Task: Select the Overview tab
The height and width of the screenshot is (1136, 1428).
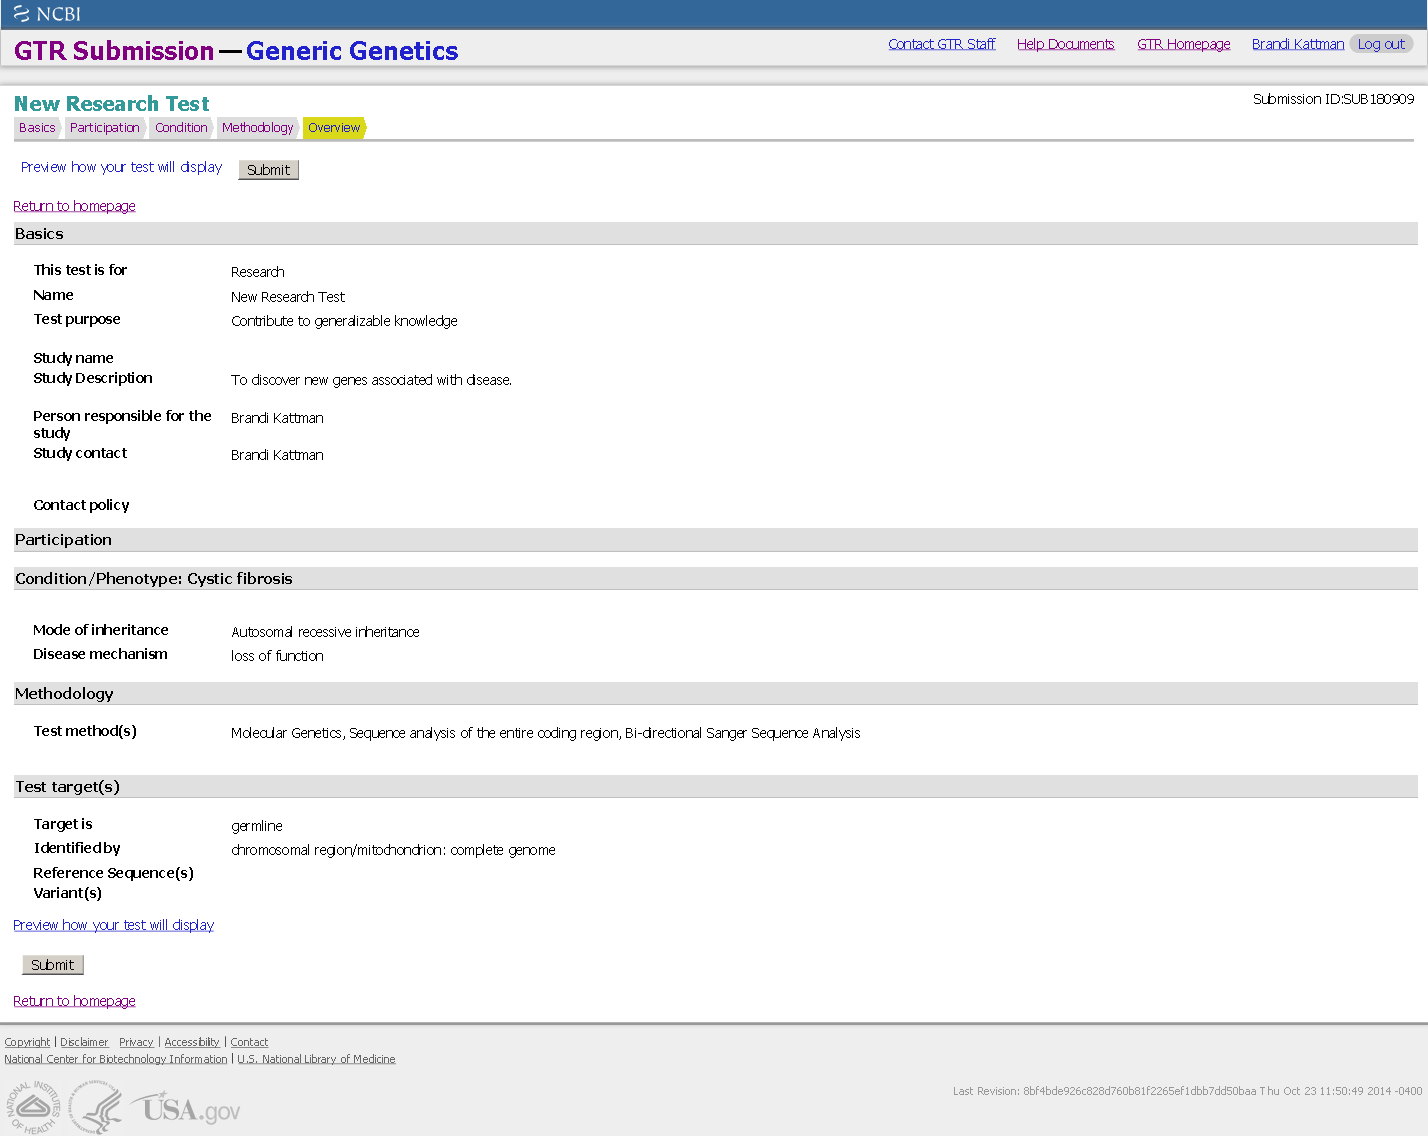Action: click(334, 128)
